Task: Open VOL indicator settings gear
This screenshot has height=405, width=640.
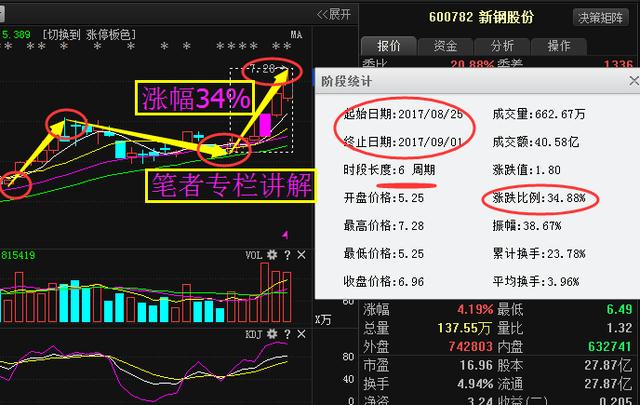Action: click(271, 255)
